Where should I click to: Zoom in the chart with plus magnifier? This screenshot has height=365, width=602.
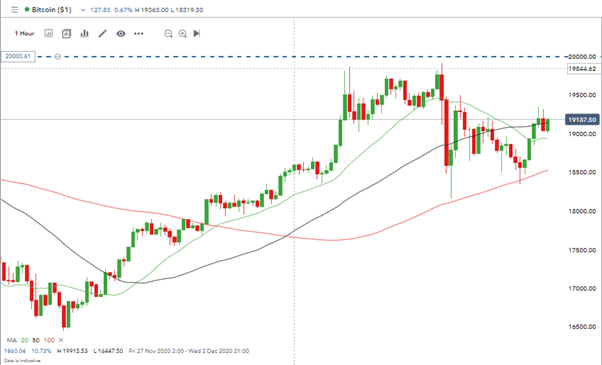183,34
